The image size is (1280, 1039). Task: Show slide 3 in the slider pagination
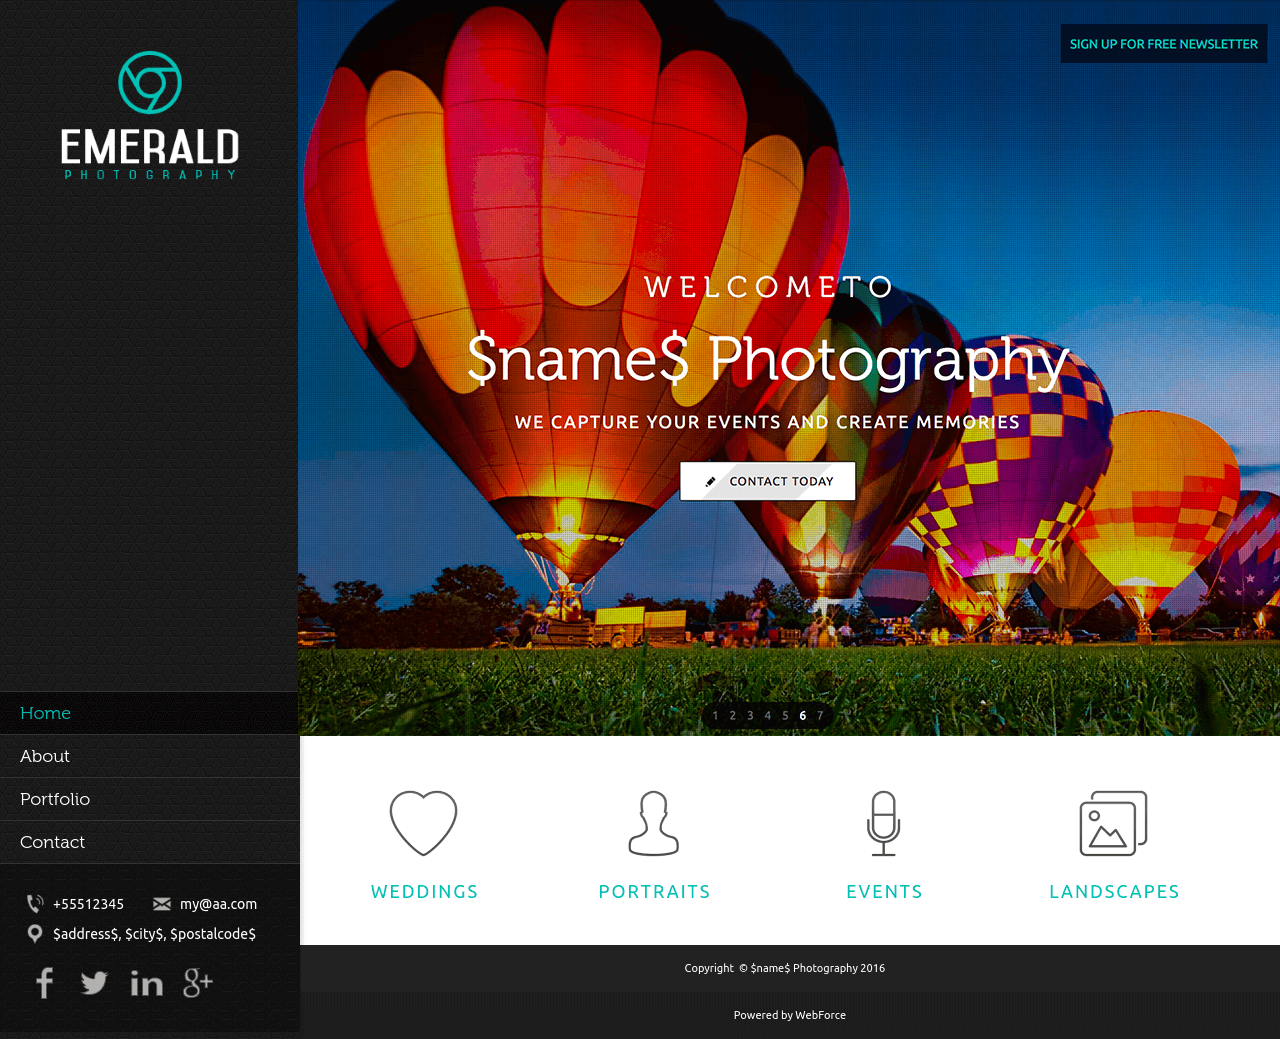tap(750, 716)
